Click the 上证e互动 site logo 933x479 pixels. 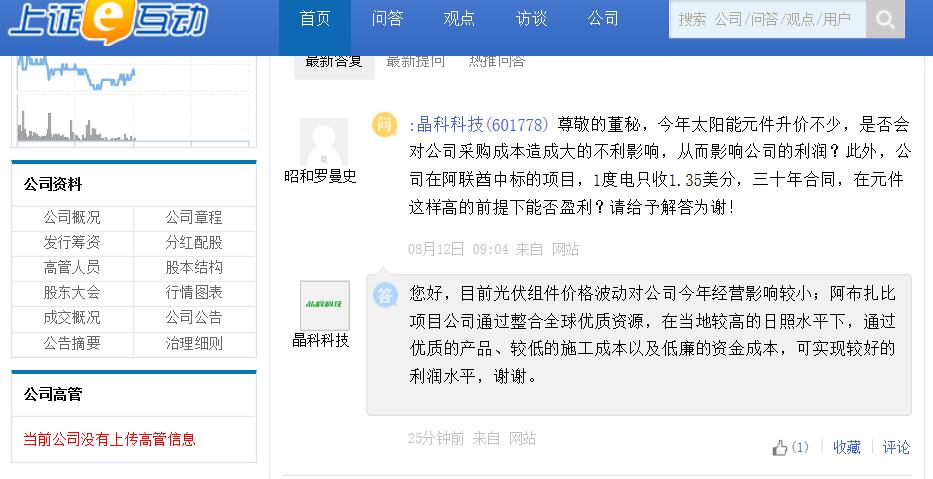[x=108, y=22]
